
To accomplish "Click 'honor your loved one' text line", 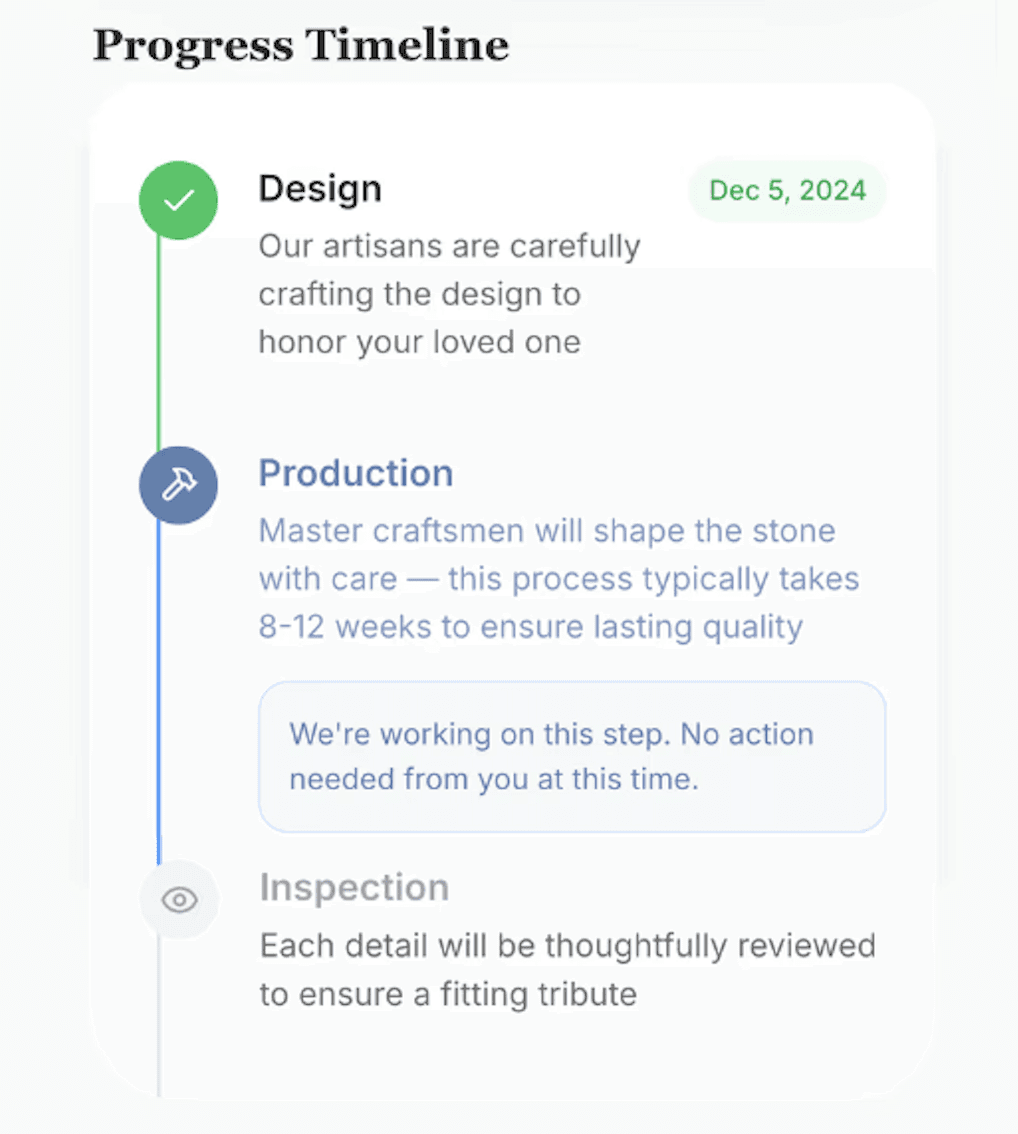I will (419, 342).
